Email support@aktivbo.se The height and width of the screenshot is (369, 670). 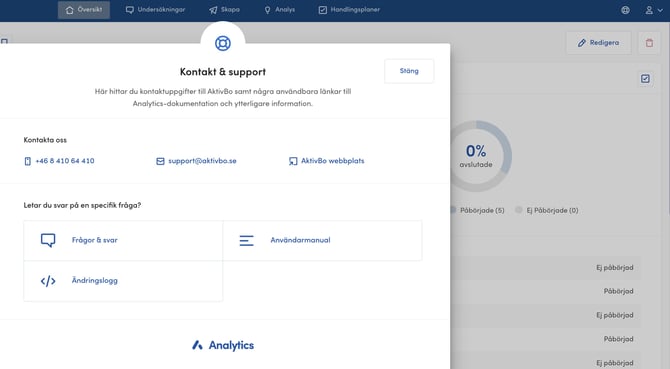click(202, 161)
